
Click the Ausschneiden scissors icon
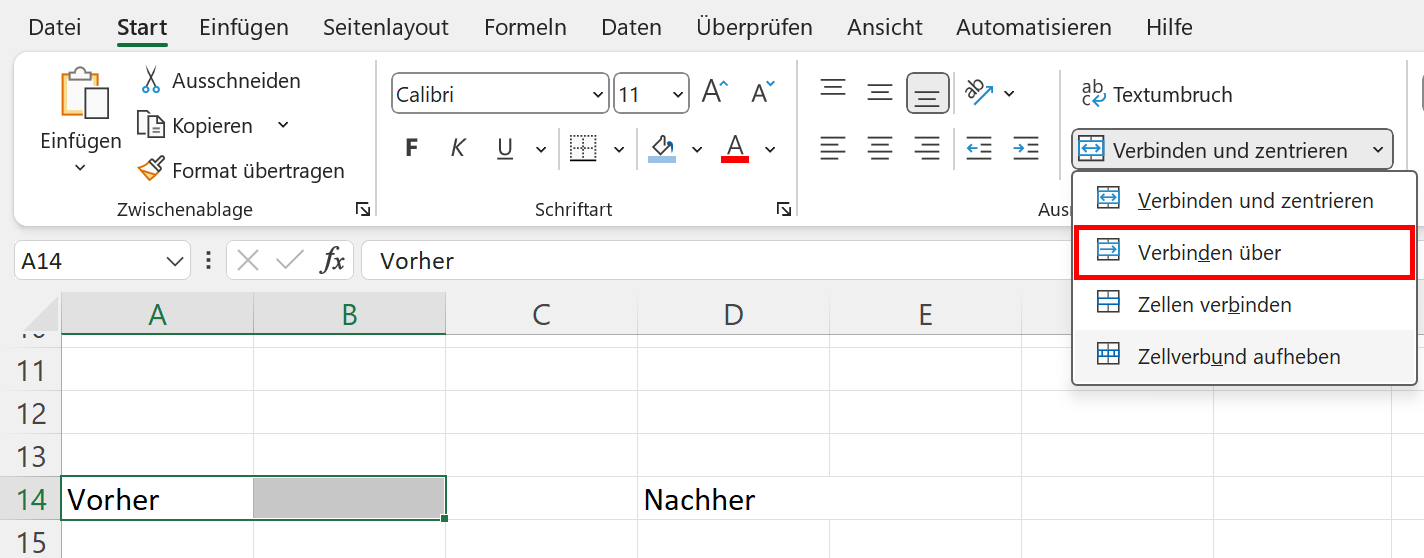click(x=151, y=80)
